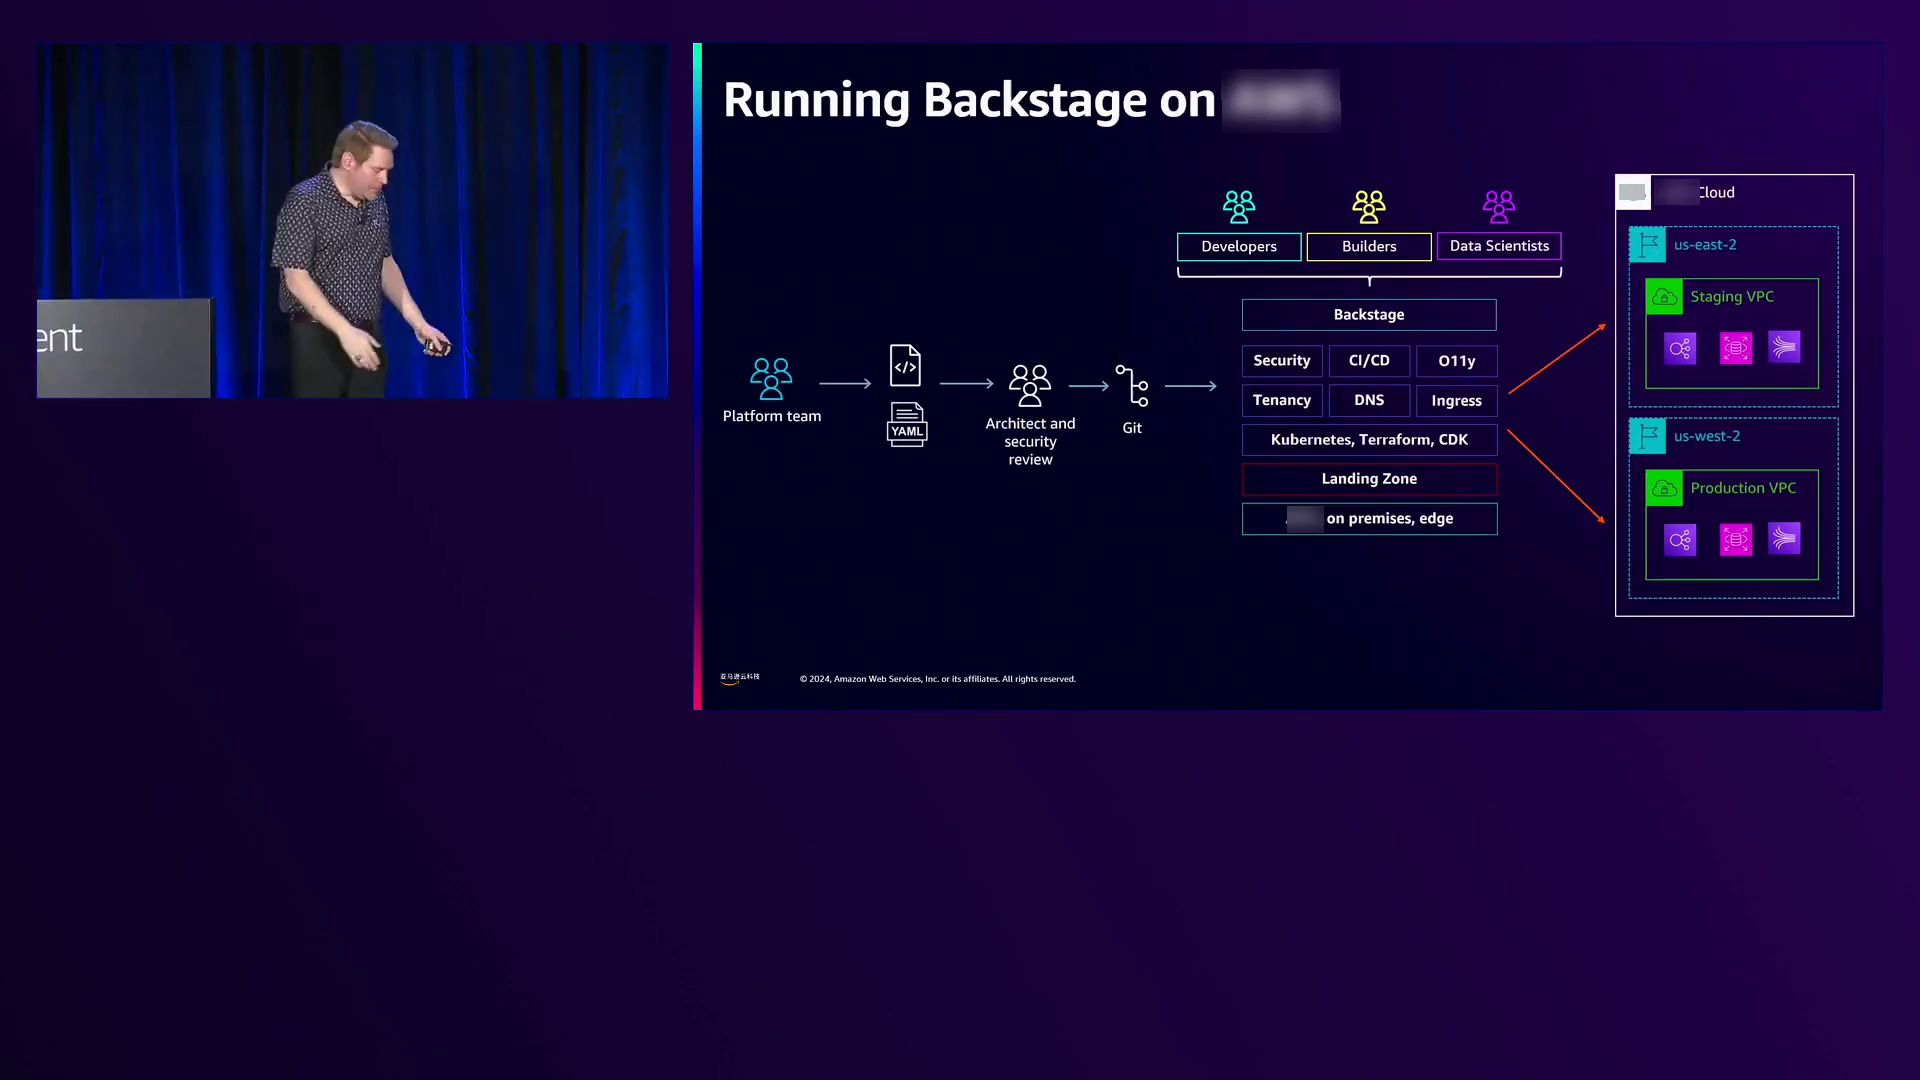The height and width of the screenshot is (1080, 1920).
Task: Select the code file icon
Action: point(905,365)
